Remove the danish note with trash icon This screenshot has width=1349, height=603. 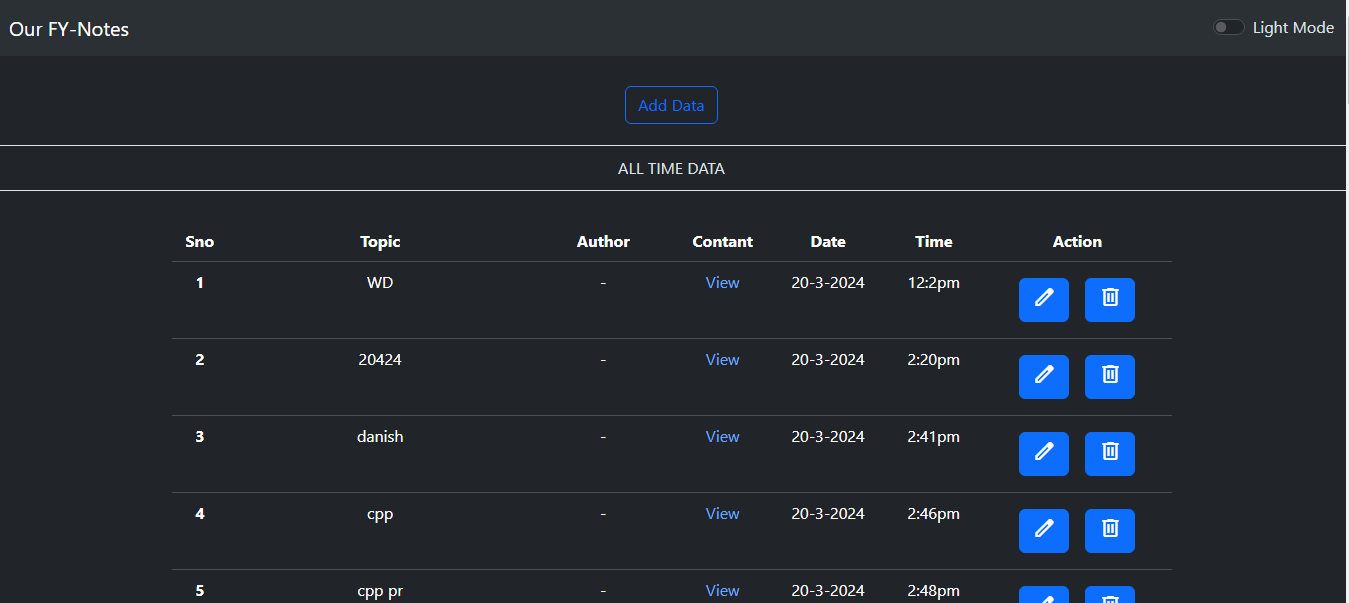coord(1109,453)
